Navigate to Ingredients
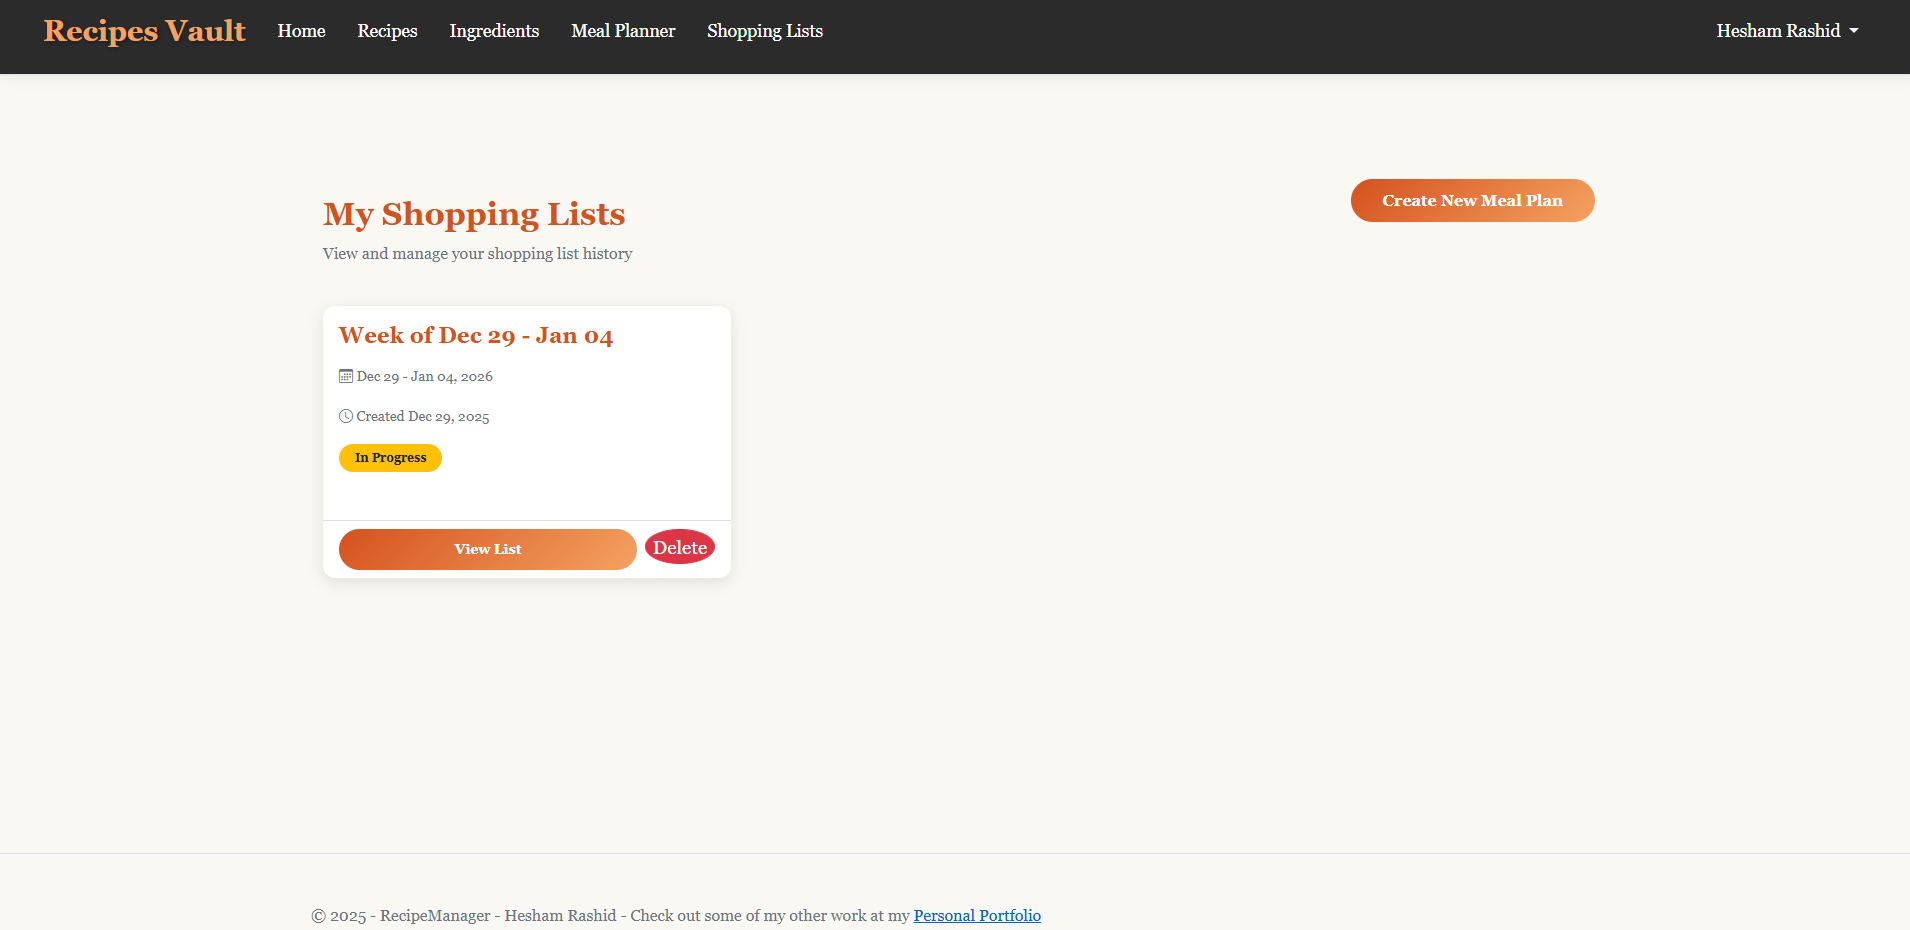The width and height of the screenshot is (1910, 930). (494, 31)
